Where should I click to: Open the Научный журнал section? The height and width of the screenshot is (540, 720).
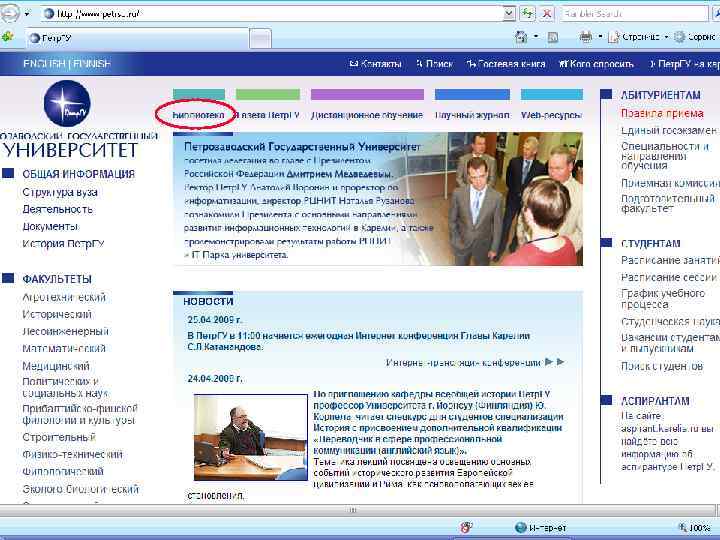pos(472,115)
